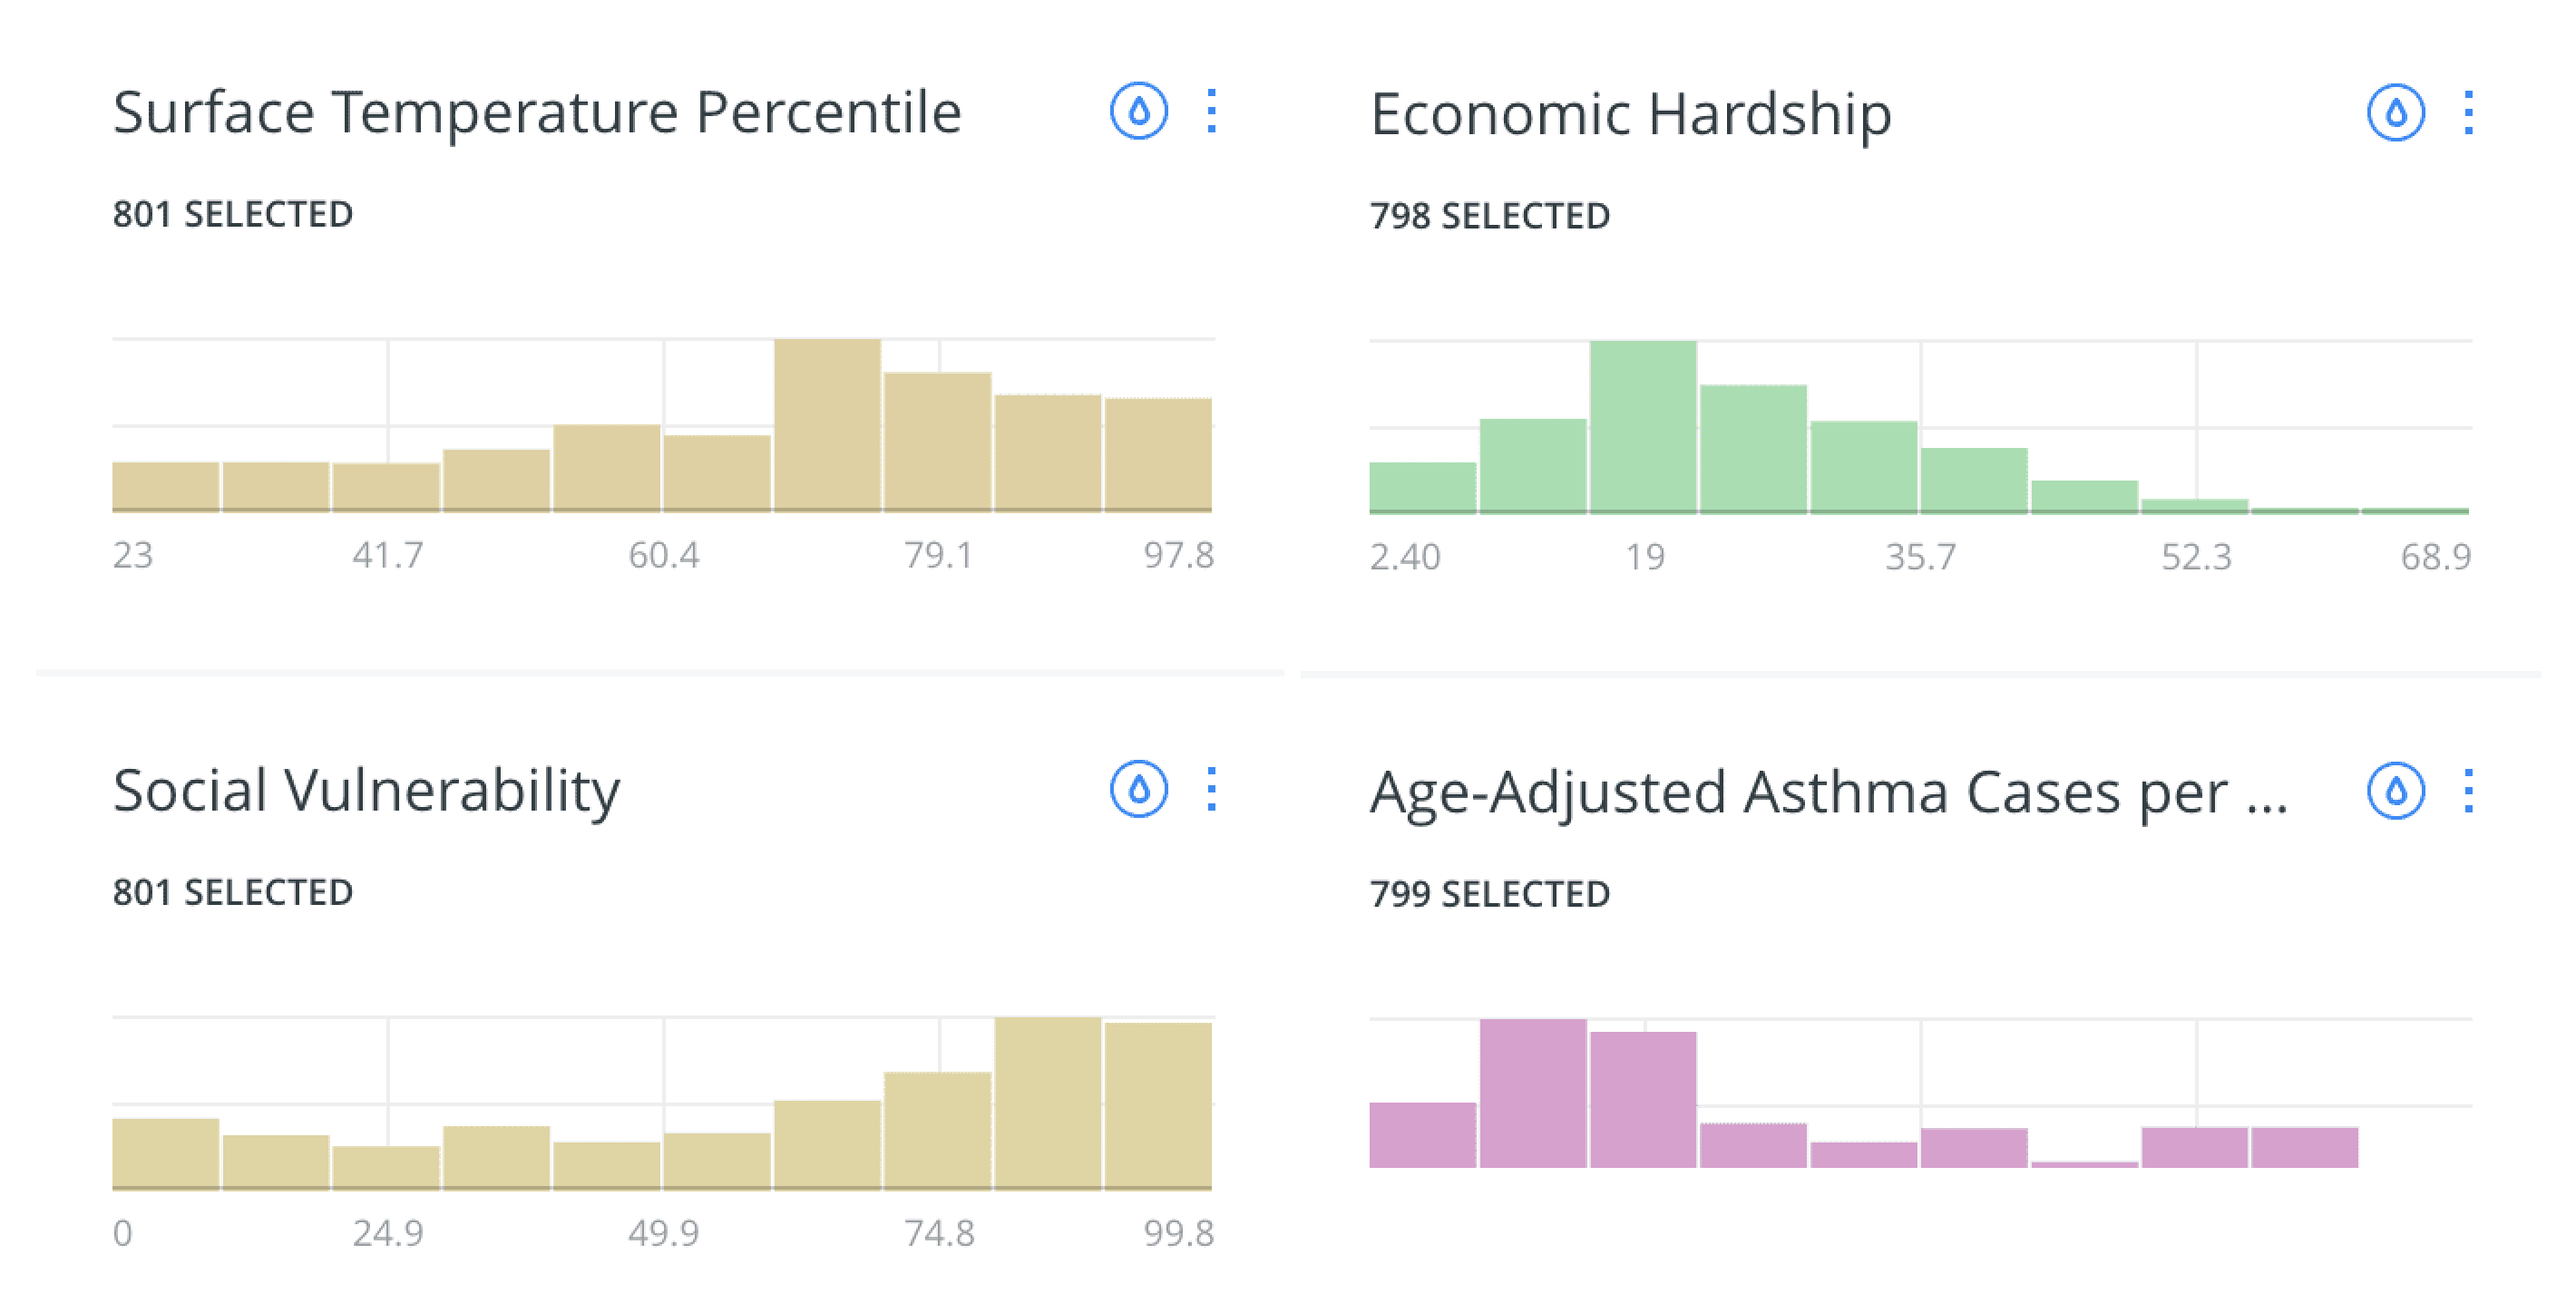Screen dimensions: 2576x1293
Task: Click the Age-Adjusted Asthma Cases title
Action: click(1828, 792)
